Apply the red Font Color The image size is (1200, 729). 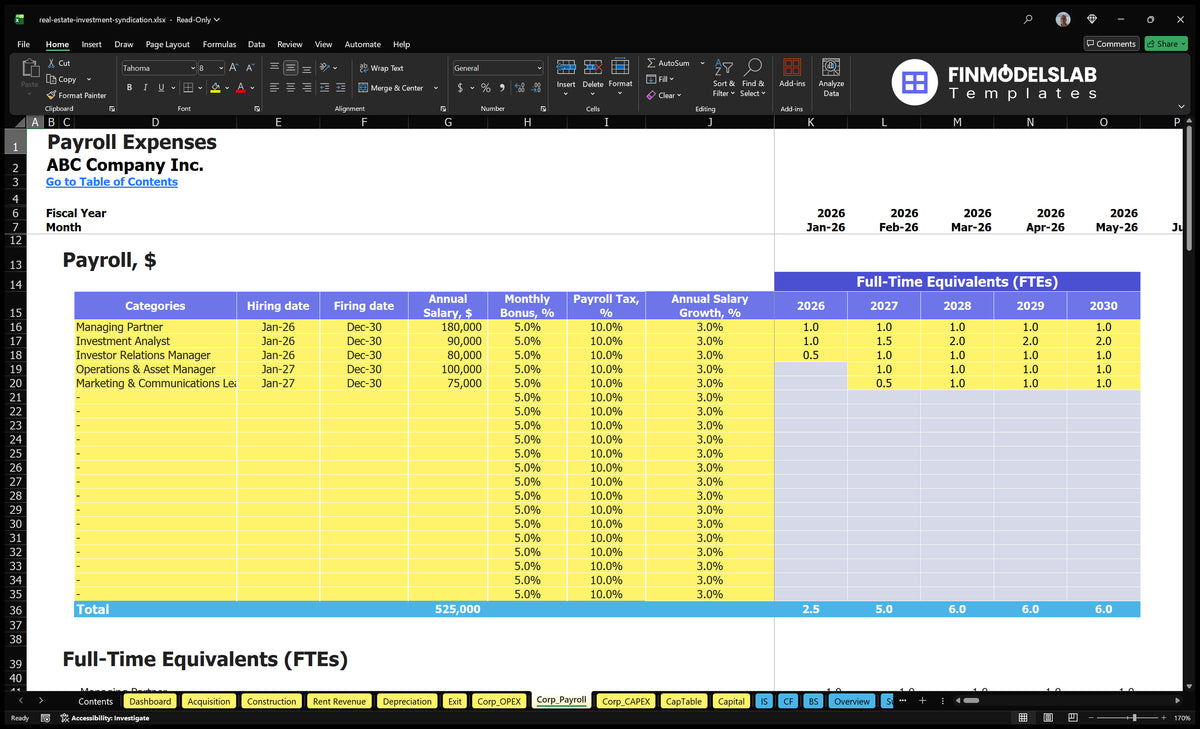(240, 88)
